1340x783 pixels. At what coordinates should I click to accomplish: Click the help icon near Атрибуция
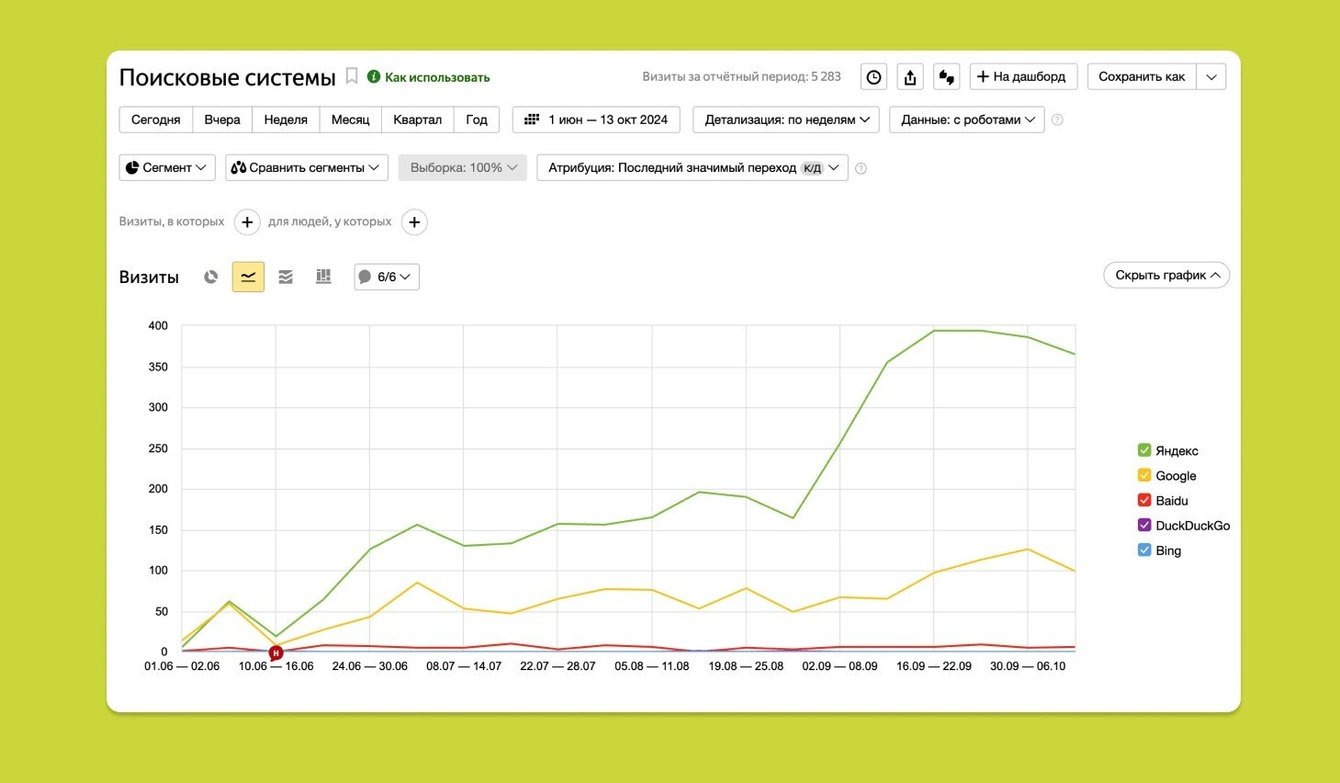click(861, 168)
